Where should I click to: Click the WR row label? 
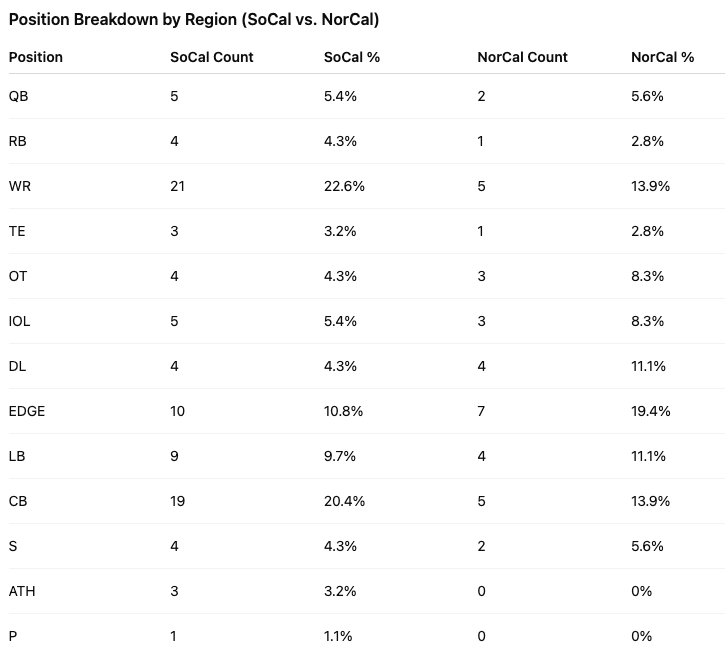coord(20,186)
